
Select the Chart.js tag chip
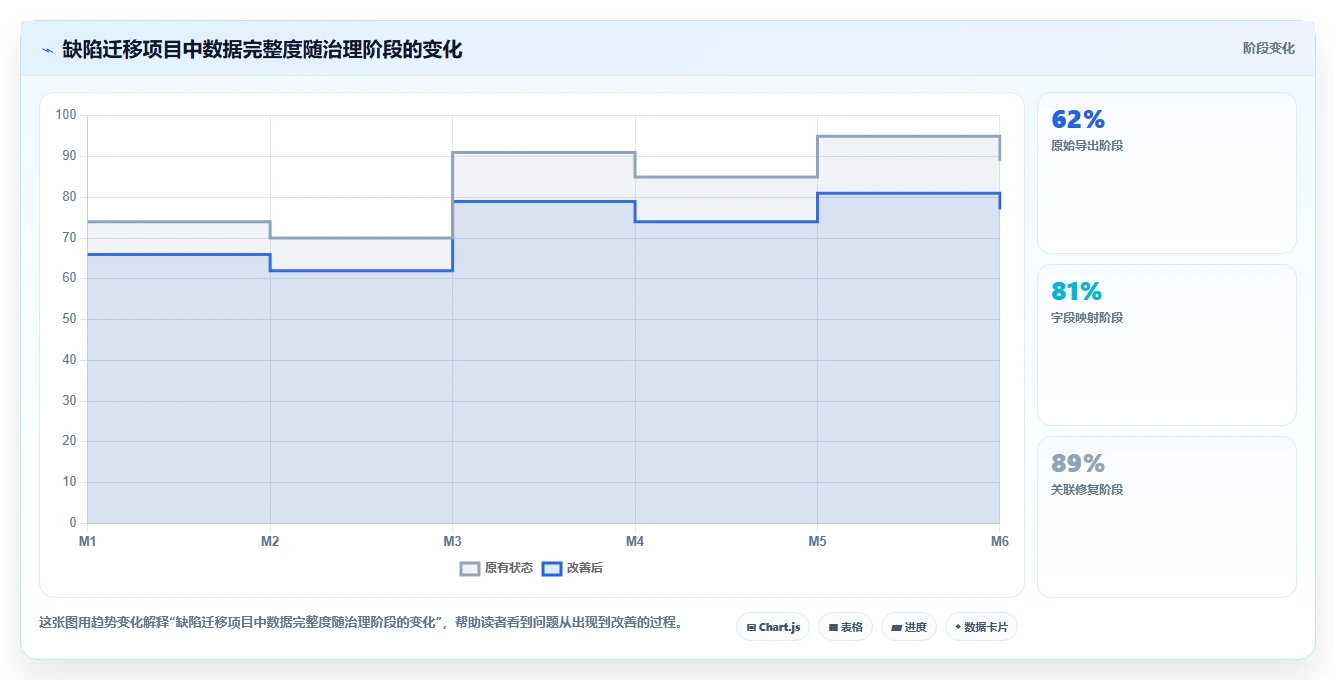[773, 627]
